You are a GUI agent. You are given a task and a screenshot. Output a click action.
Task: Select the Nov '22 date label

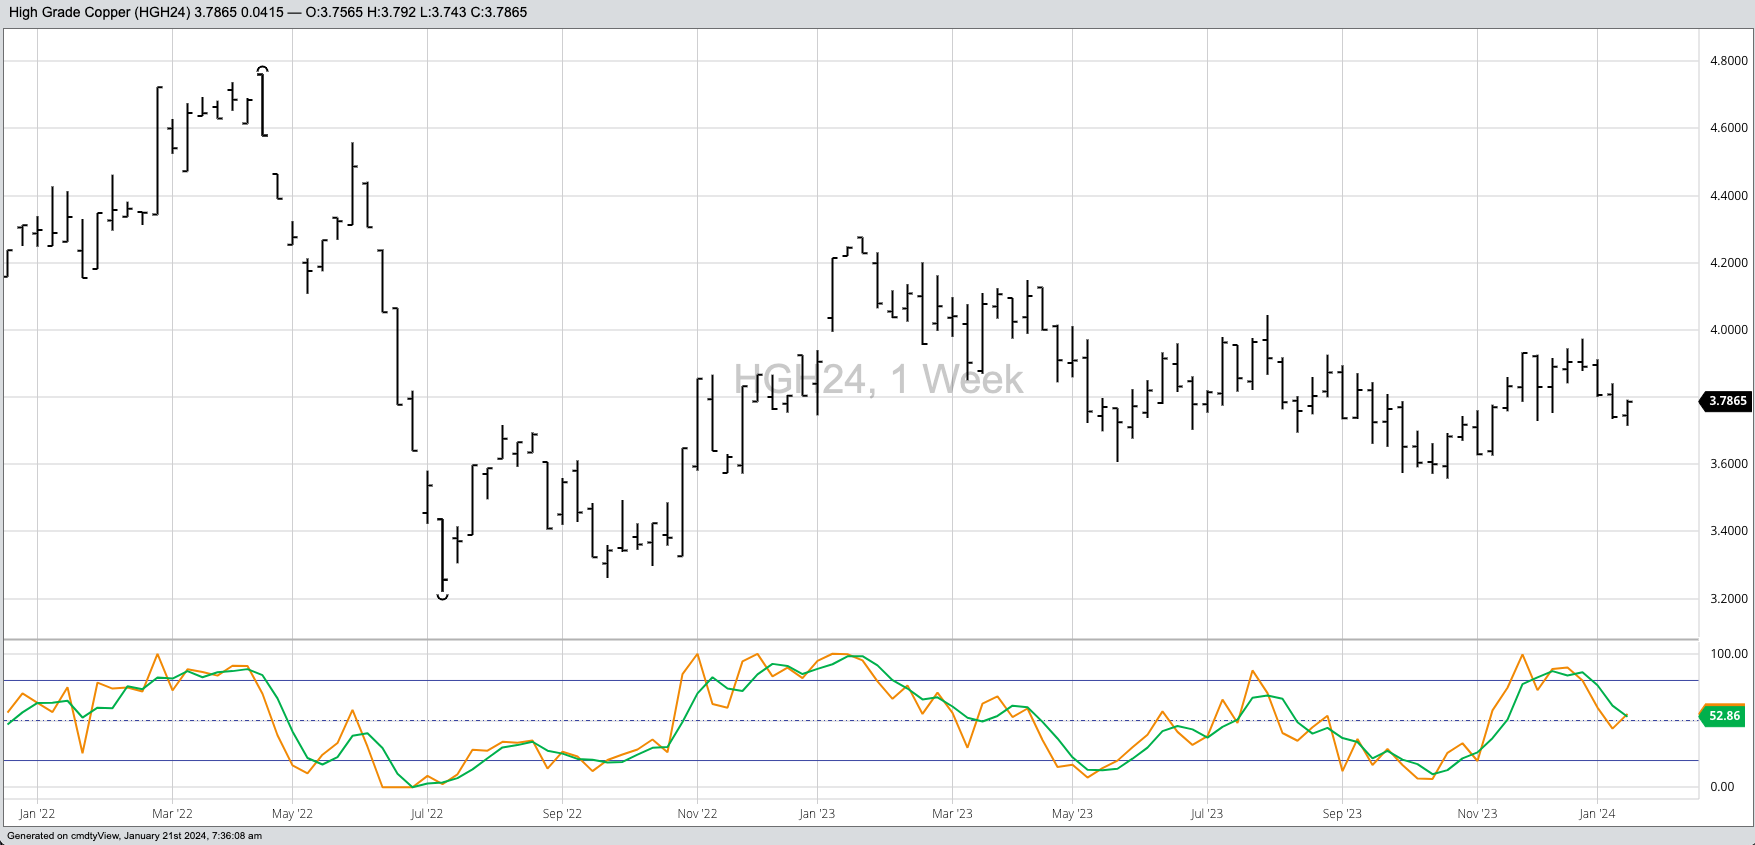tap(697, 814)
